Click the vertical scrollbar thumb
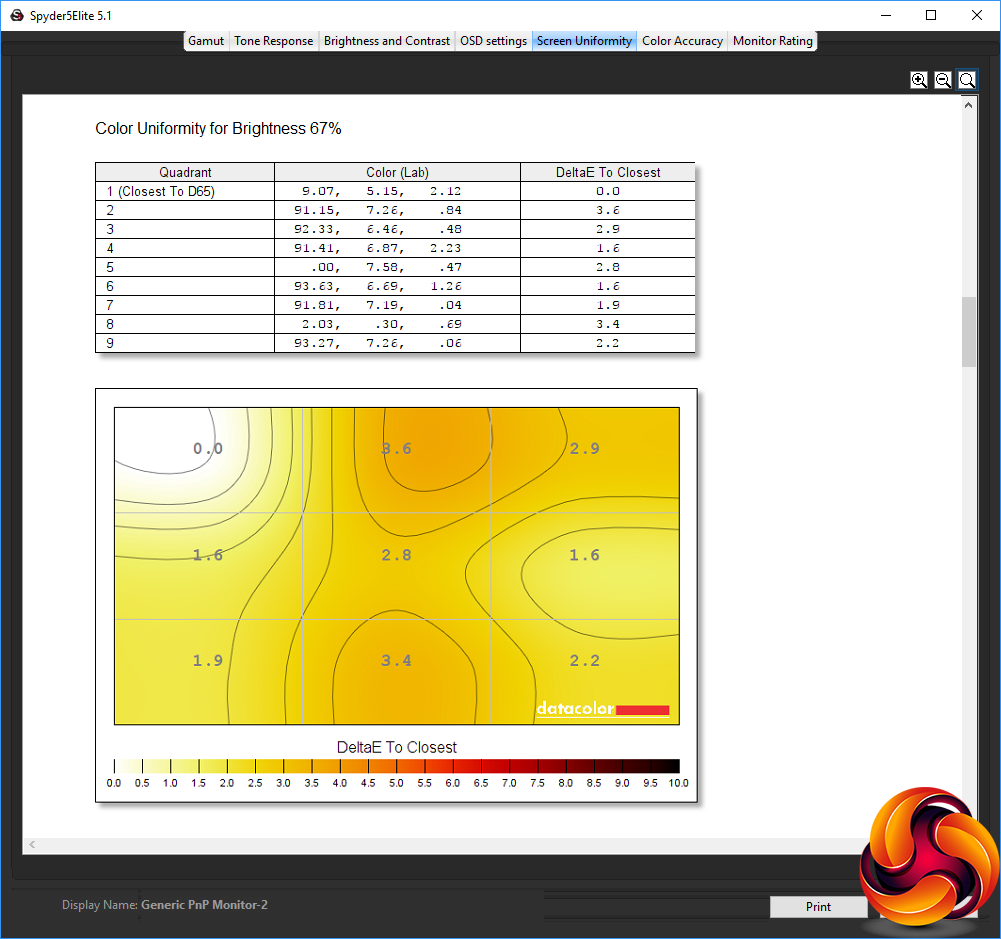Screen dimensions: 1001x939 click(x=968, y=332)
